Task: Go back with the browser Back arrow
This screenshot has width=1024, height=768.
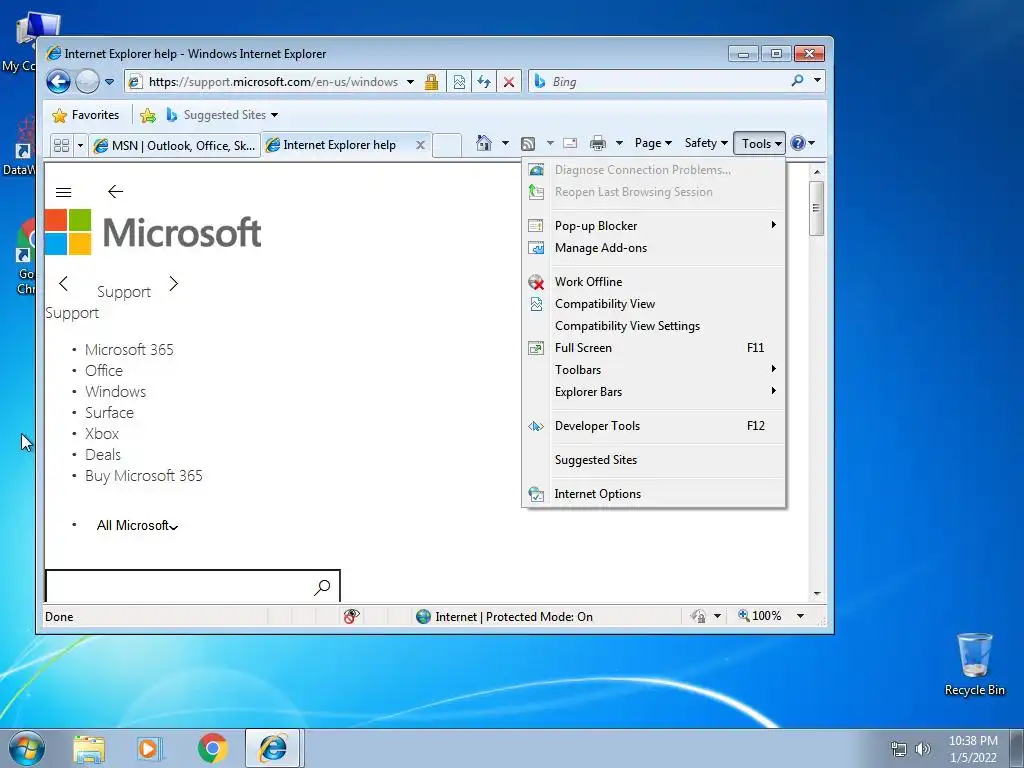Action: [58, 82]
